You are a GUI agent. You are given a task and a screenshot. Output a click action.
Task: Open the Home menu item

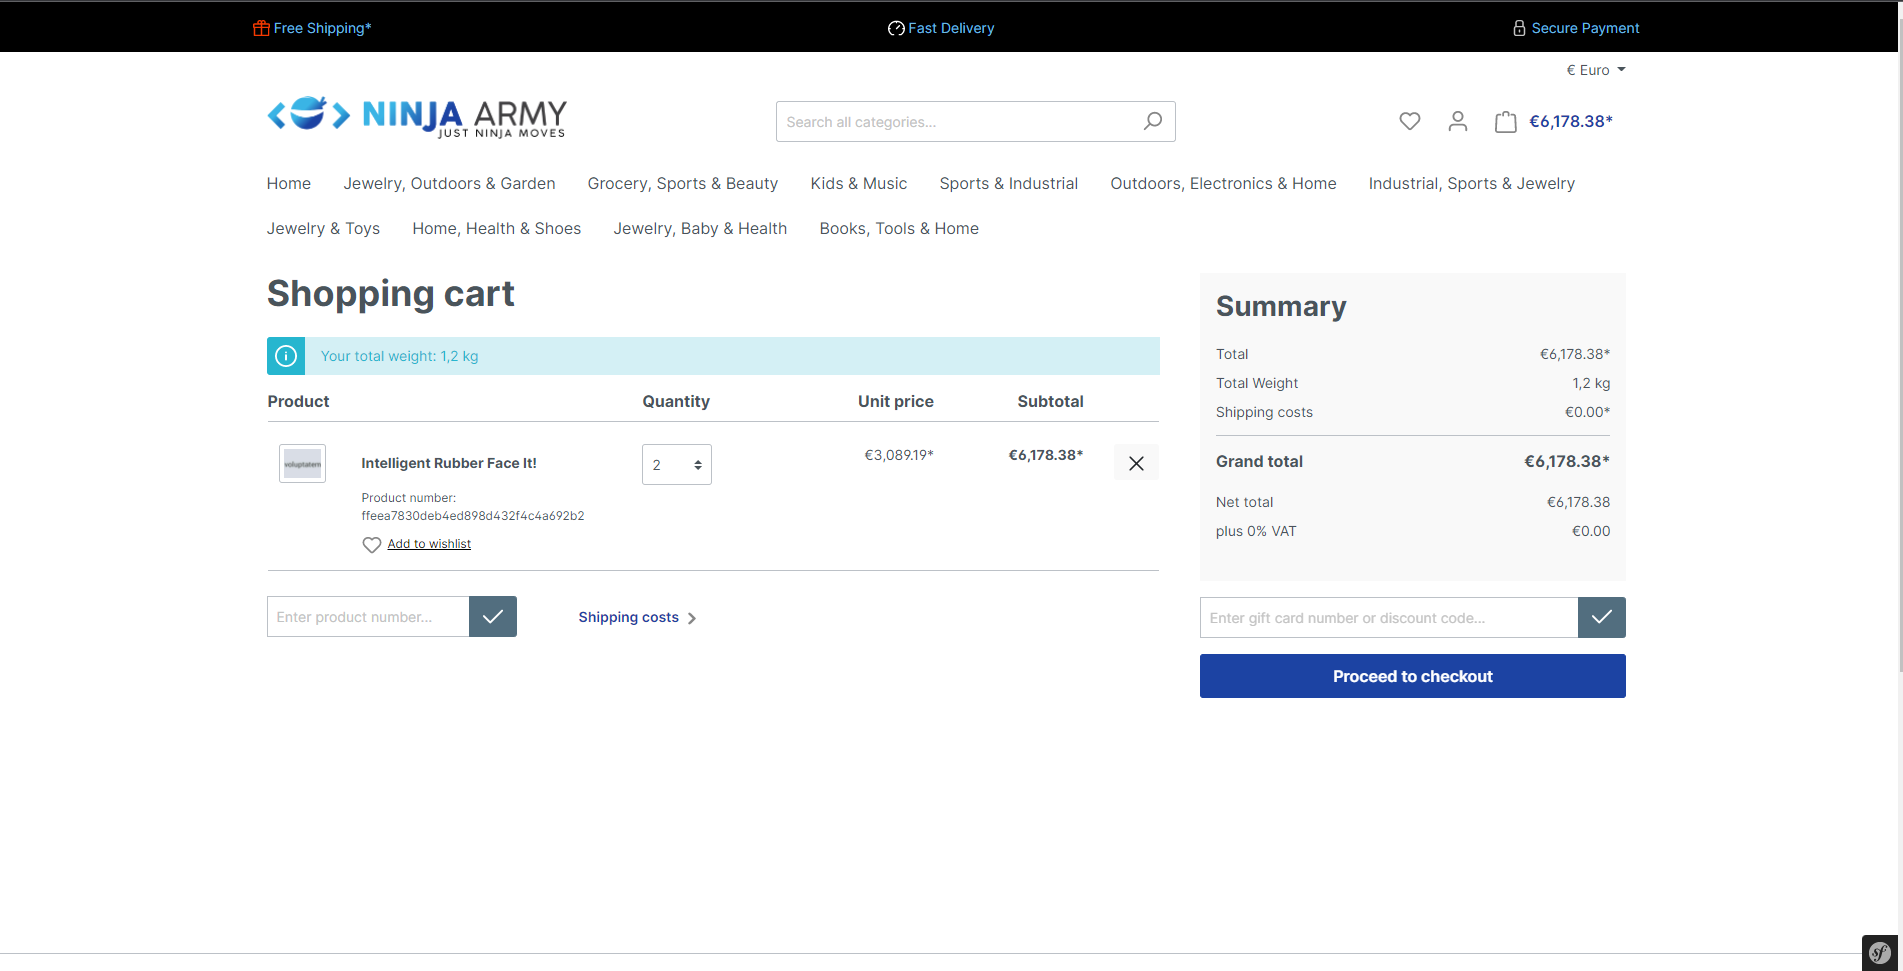[x=289, y=184]
